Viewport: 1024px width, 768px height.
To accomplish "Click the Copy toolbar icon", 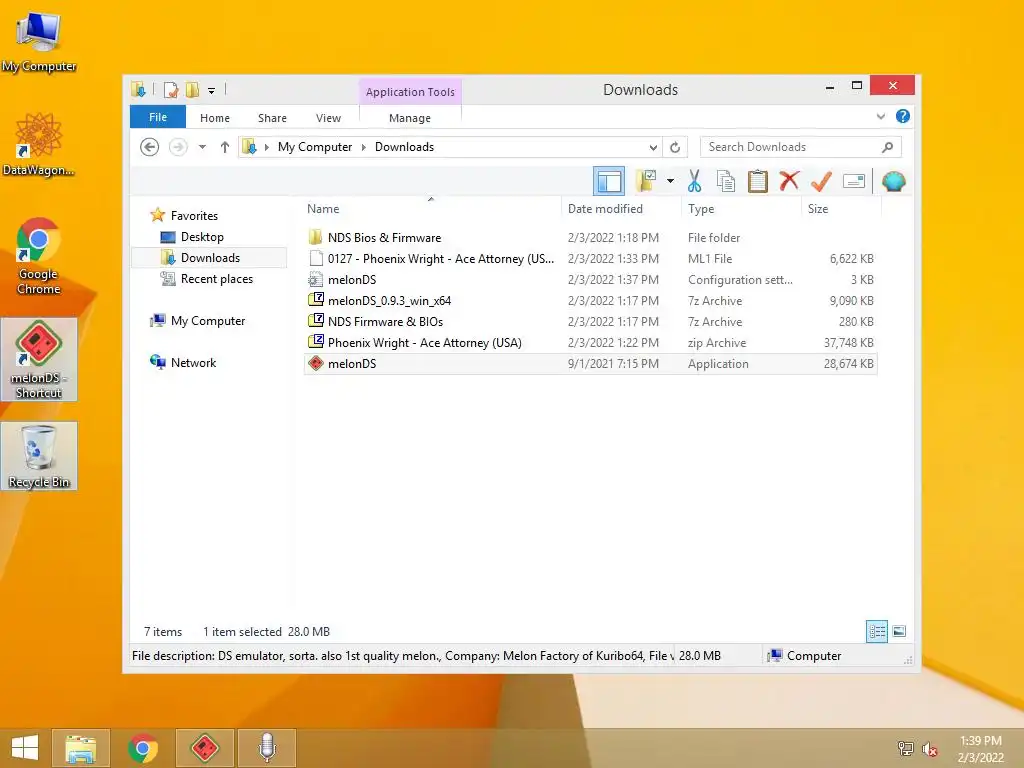I will (x=726, y=181).
